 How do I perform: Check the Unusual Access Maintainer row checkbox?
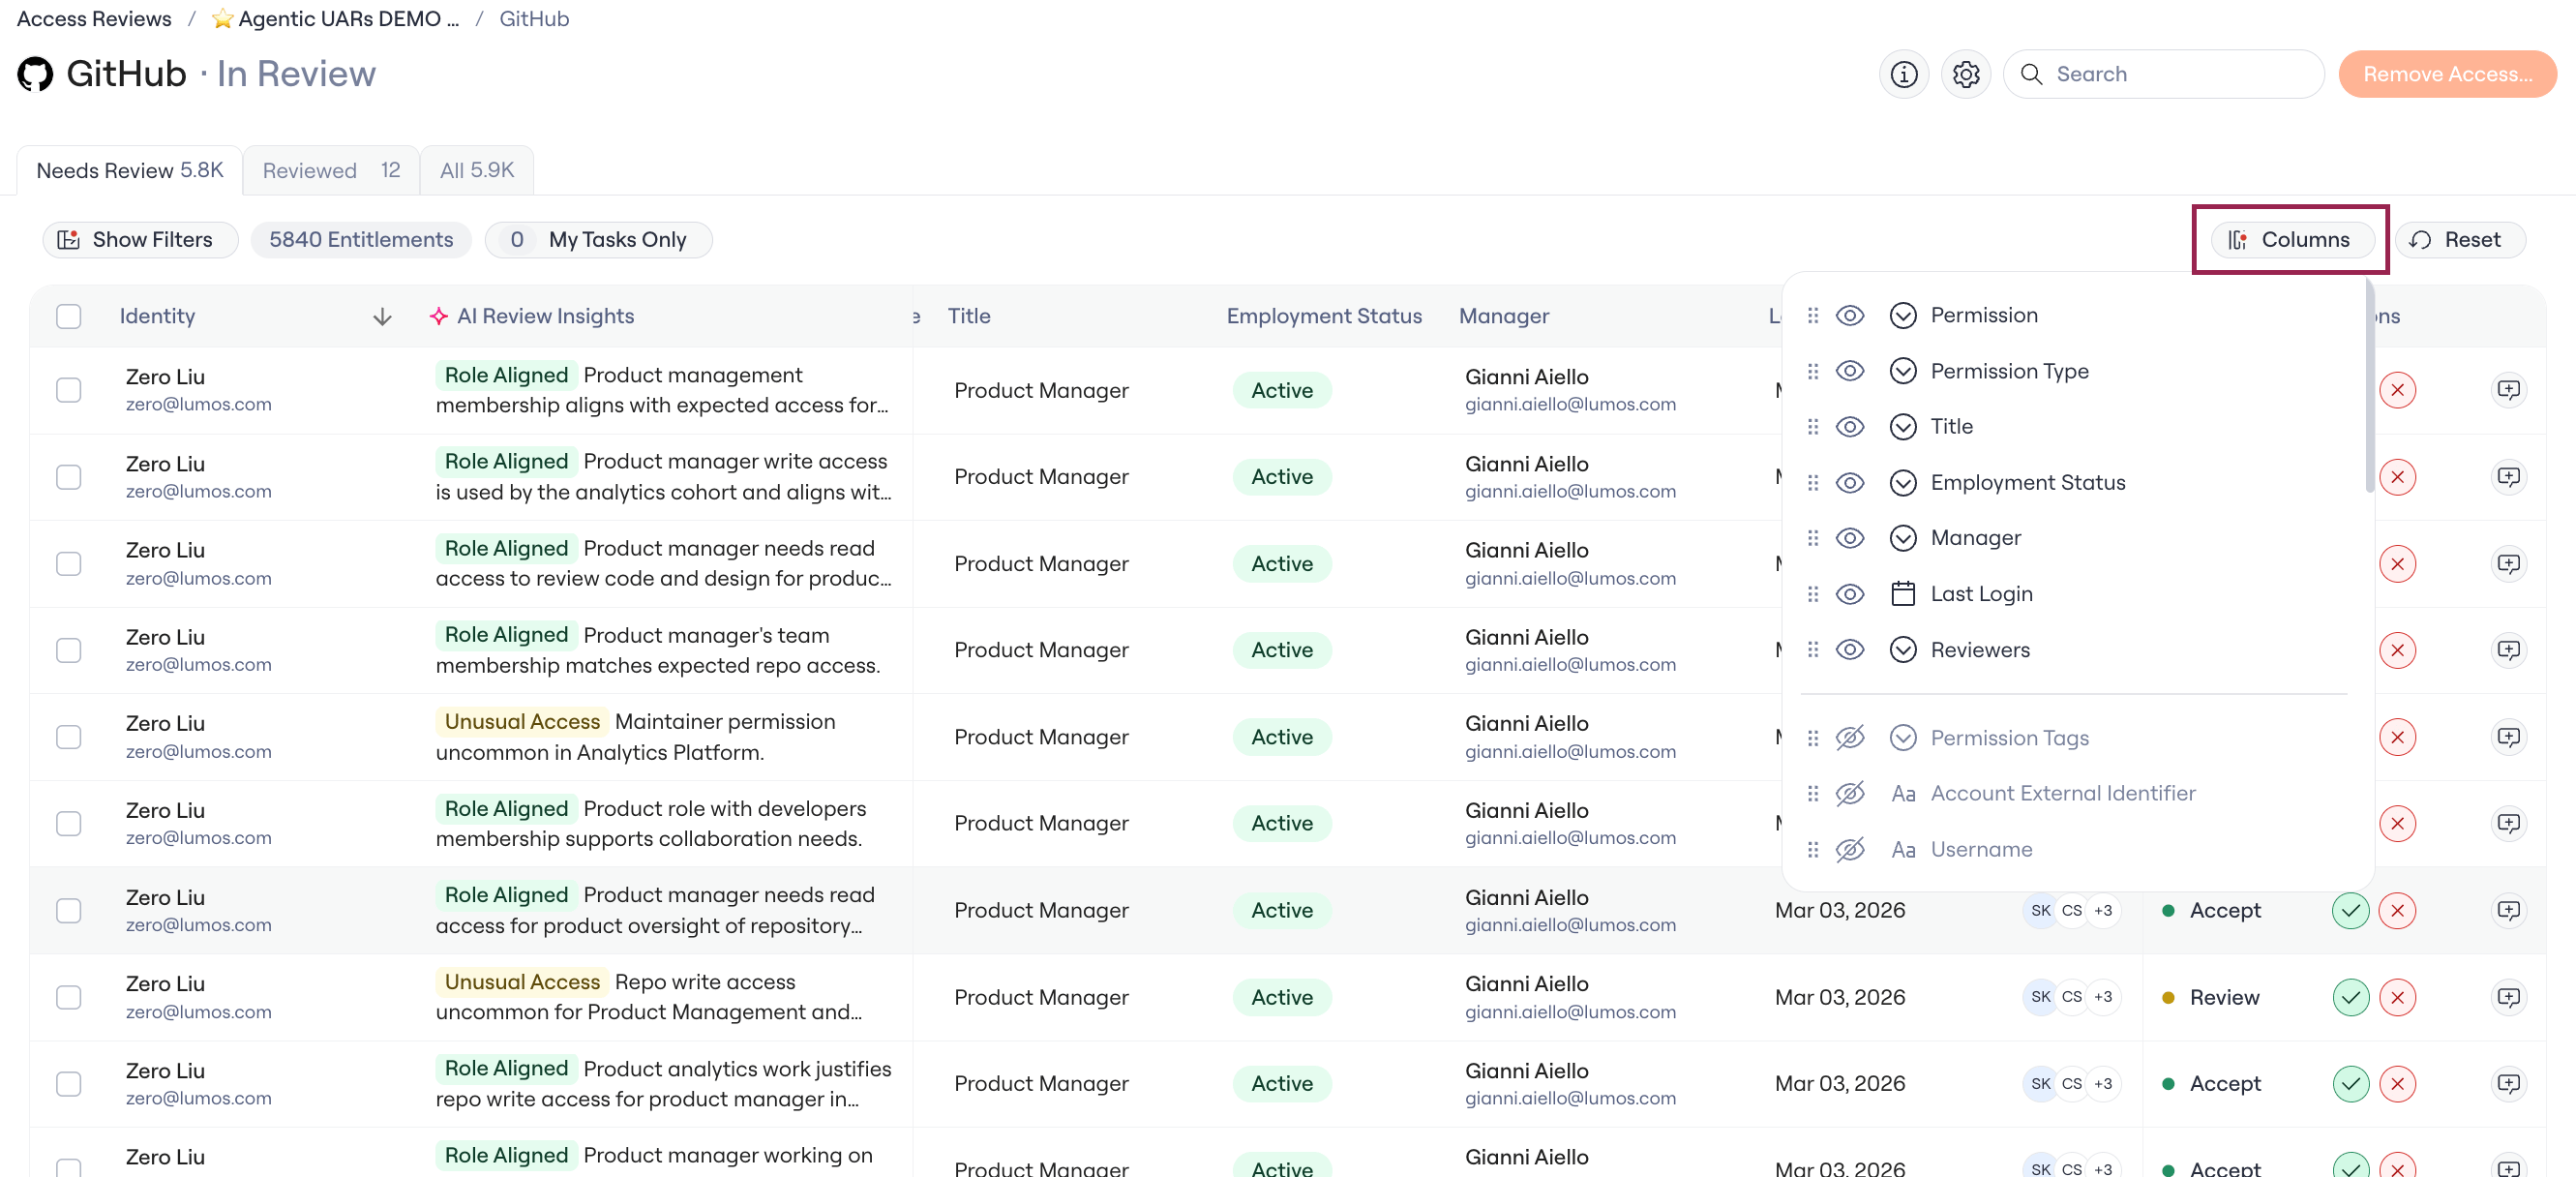(x=69, y=737)
